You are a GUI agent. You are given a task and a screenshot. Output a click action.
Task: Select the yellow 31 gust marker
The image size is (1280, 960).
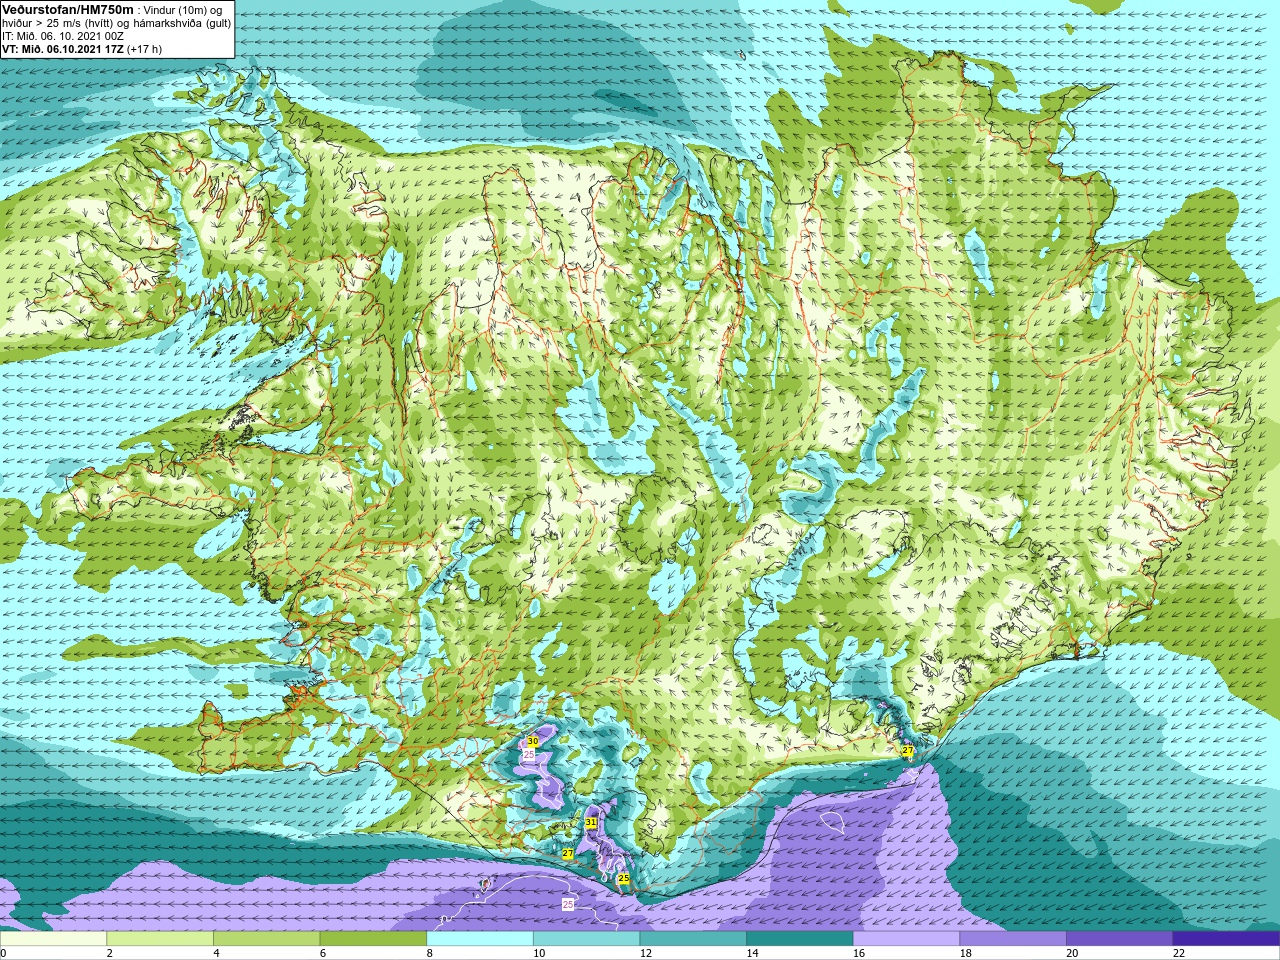tap(591, 823)
